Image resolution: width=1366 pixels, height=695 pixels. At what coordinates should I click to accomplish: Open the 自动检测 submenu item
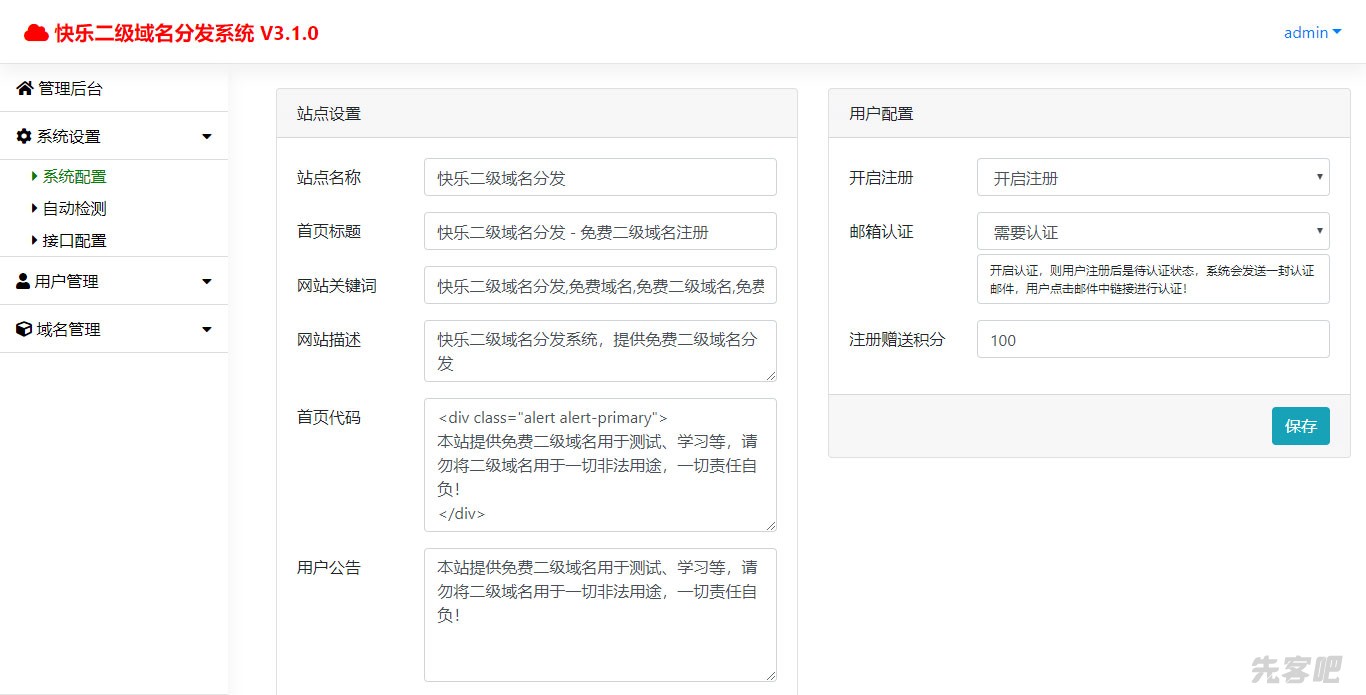tap(74, 208)
